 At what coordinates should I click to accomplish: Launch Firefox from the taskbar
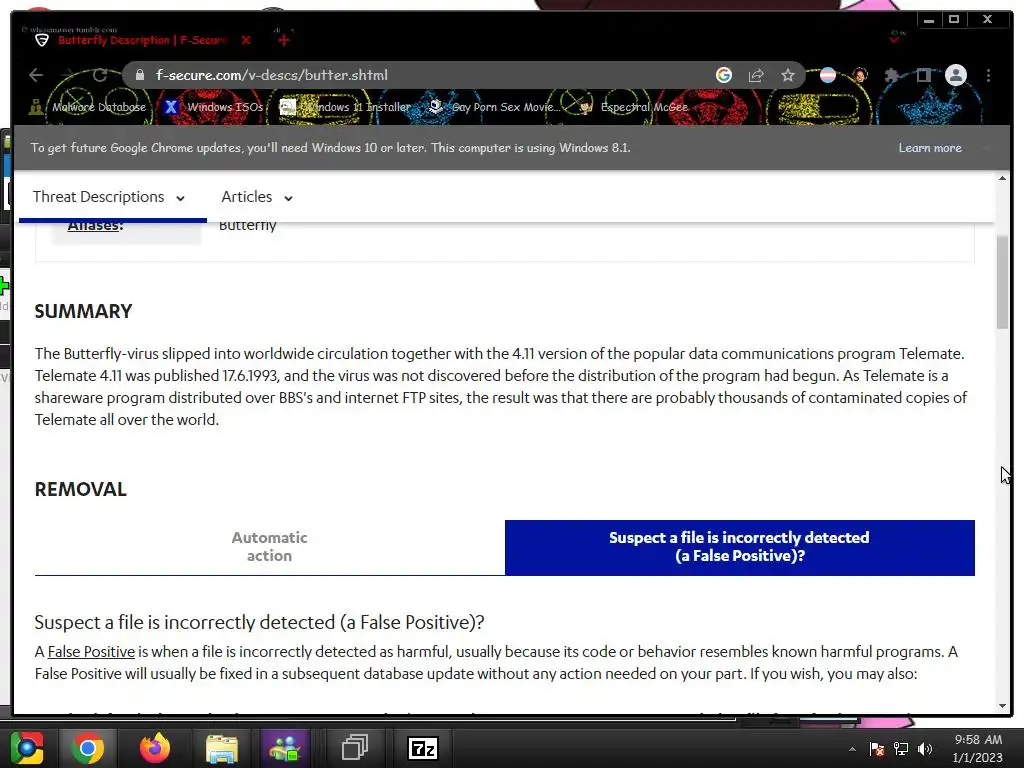coord(155,748)
